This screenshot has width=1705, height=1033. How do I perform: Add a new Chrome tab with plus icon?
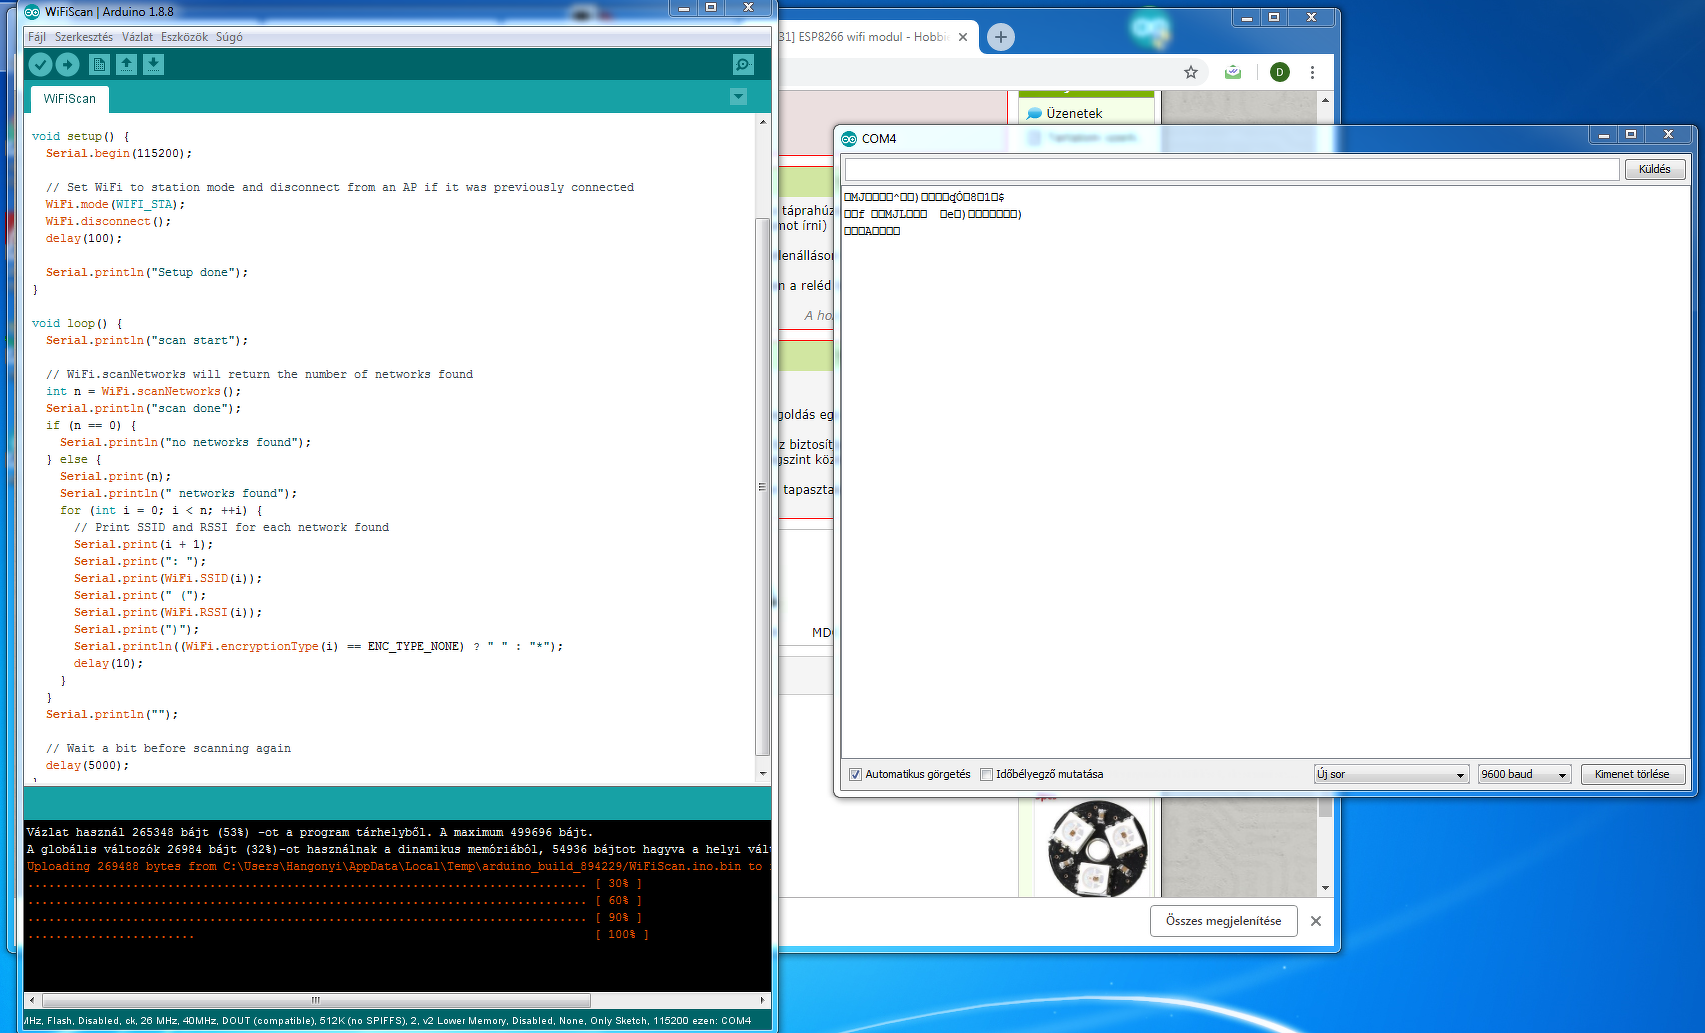click(1000, 37)
